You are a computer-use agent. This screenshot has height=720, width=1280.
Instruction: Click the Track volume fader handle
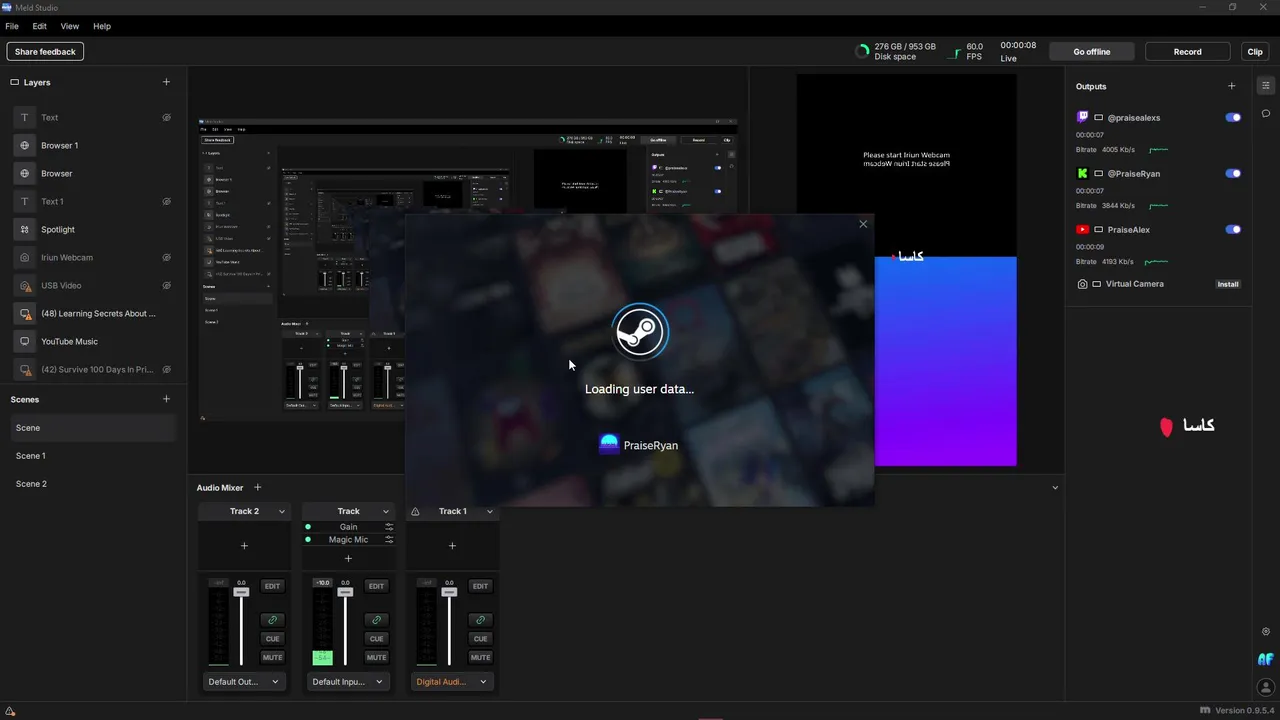click(x=345, y=592)
